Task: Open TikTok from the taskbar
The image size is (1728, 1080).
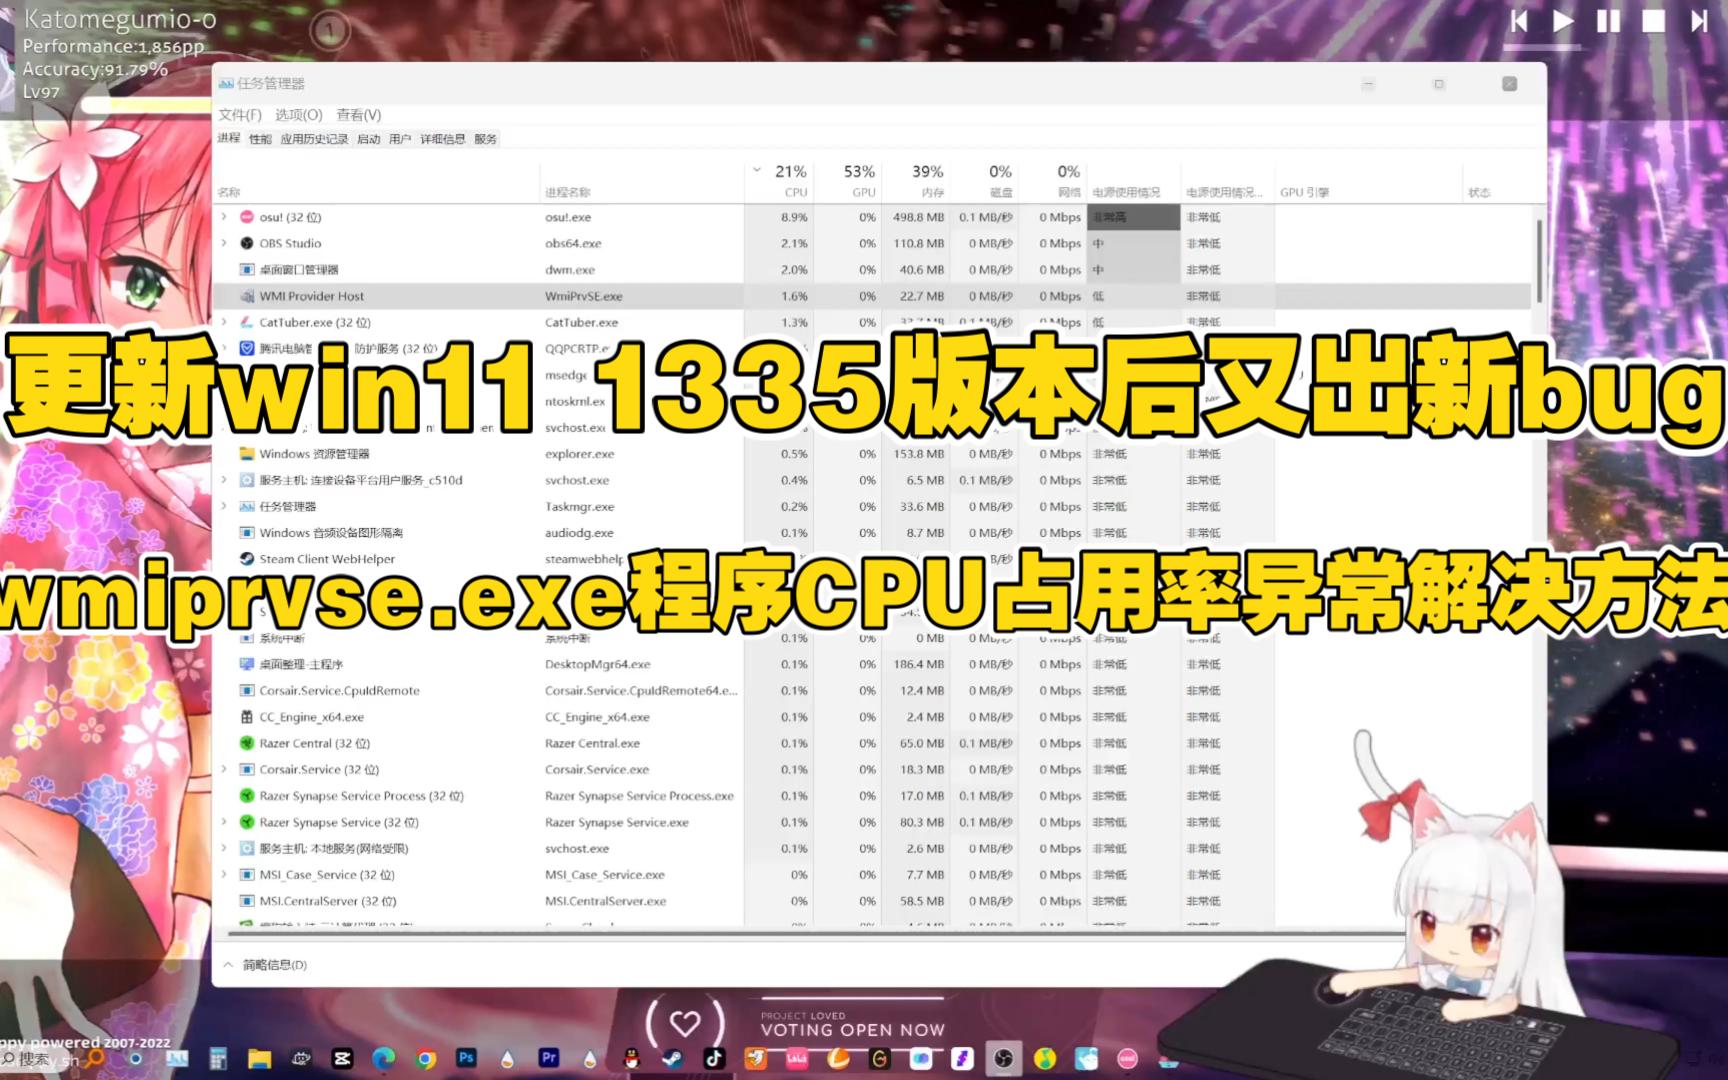Action: (714, 1058)
